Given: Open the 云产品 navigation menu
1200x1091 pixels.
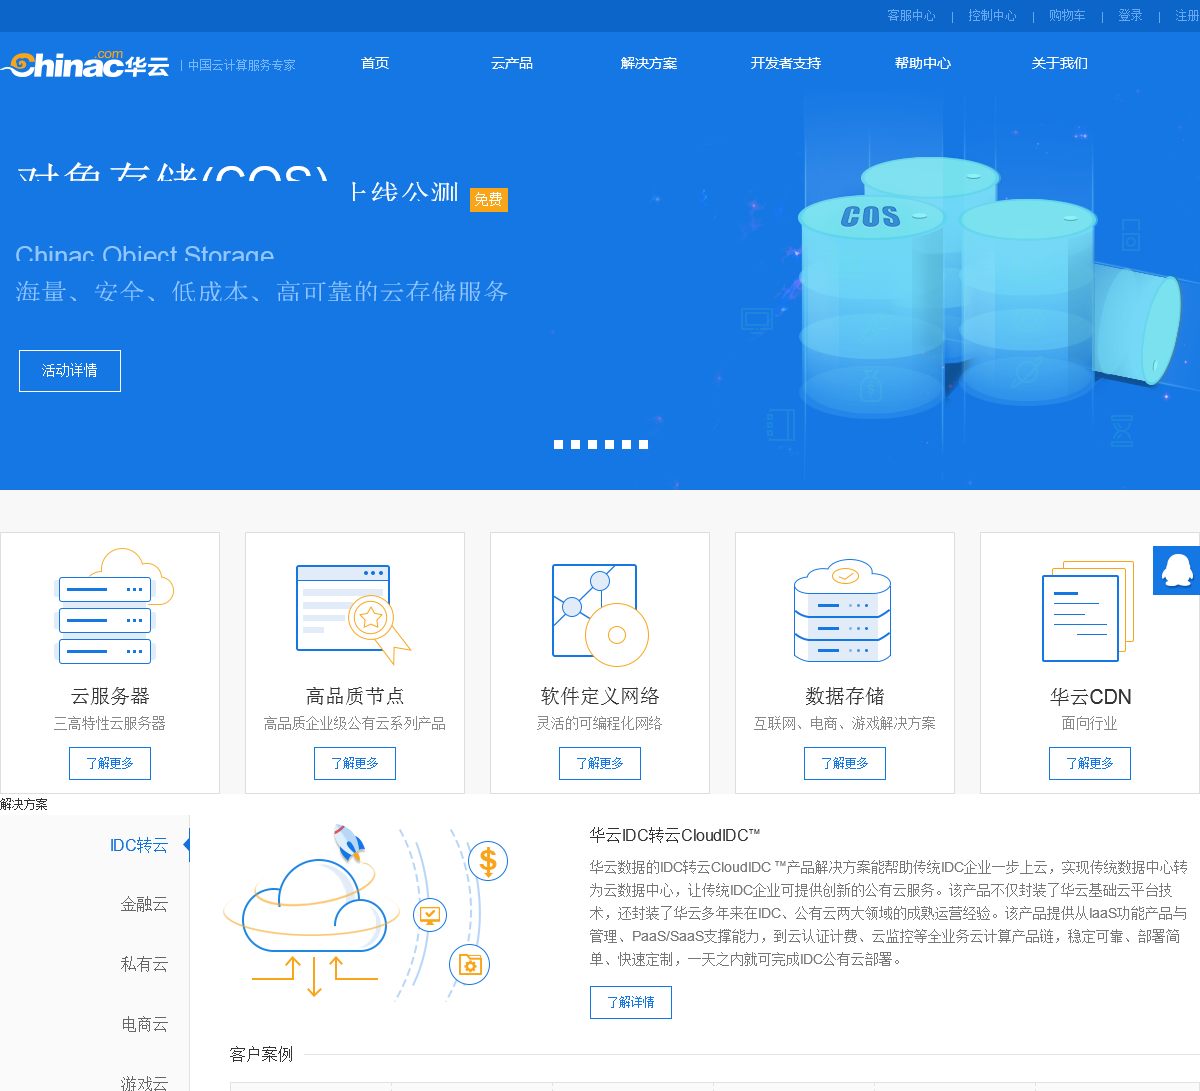Looking at the screenshot, I should click(512, 63).
